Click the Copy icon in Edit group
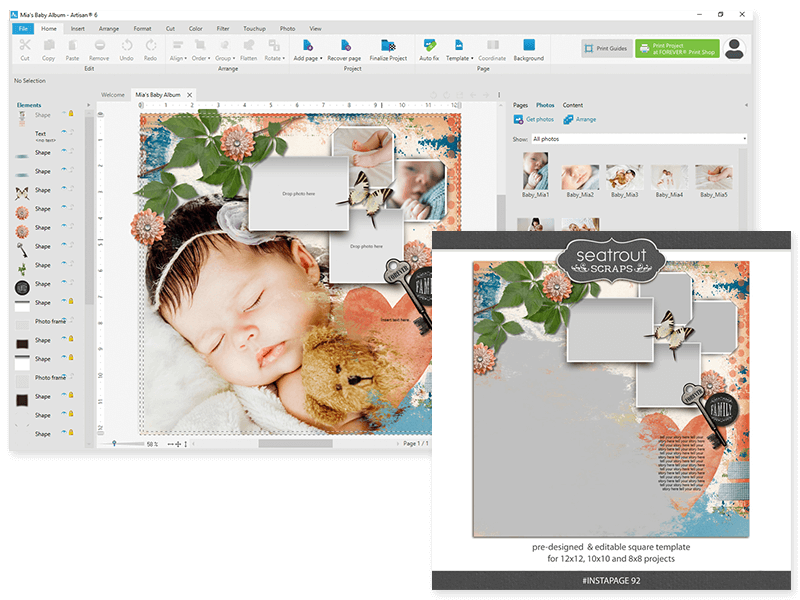Viewport: 800px width, 600px height. point(48,45)
